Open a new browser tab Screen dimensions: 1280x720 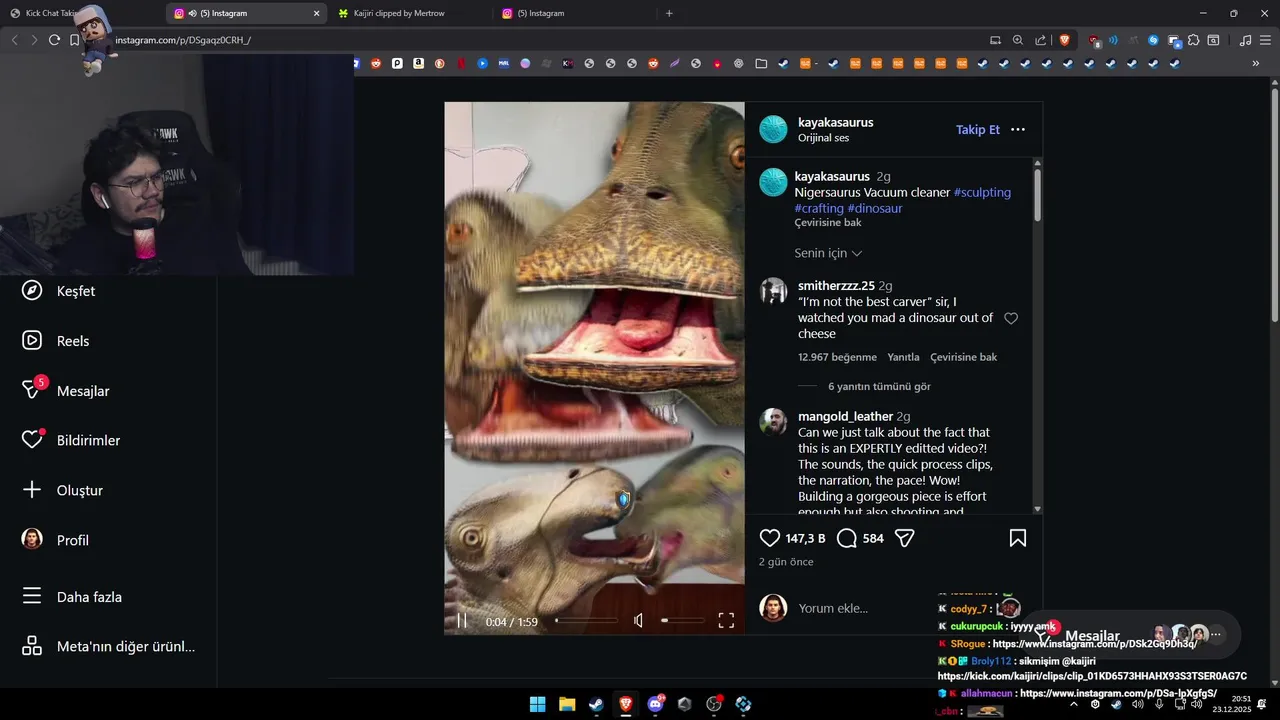669,13
